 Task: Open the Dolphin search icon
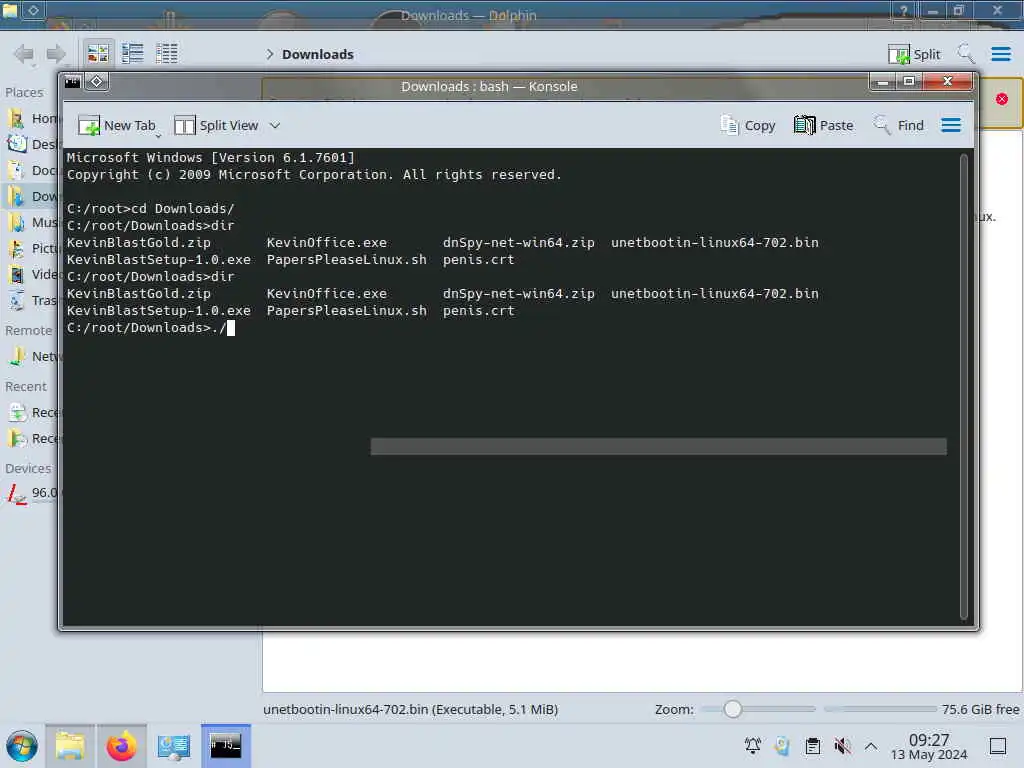[x=965, y=54]
